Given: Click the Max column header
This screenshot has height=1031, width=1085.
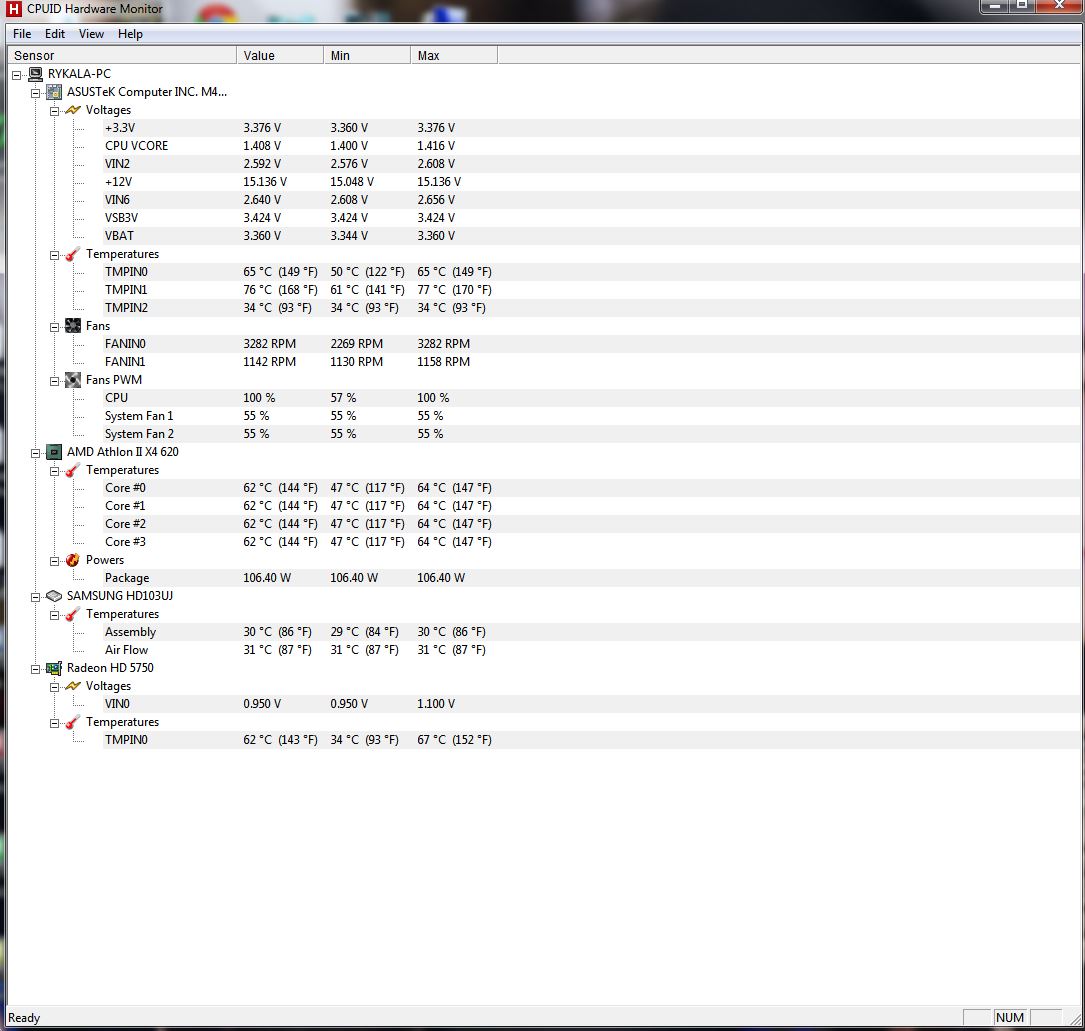Looking at the screenshot, I should pos(455,55).
